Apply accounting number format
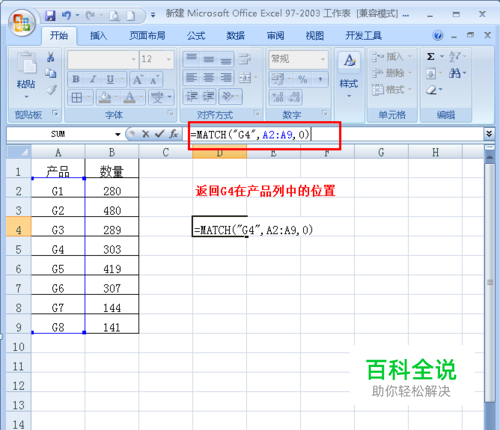Screen dimensions: 500x430 pyautogui.click(x=277, y=79)
